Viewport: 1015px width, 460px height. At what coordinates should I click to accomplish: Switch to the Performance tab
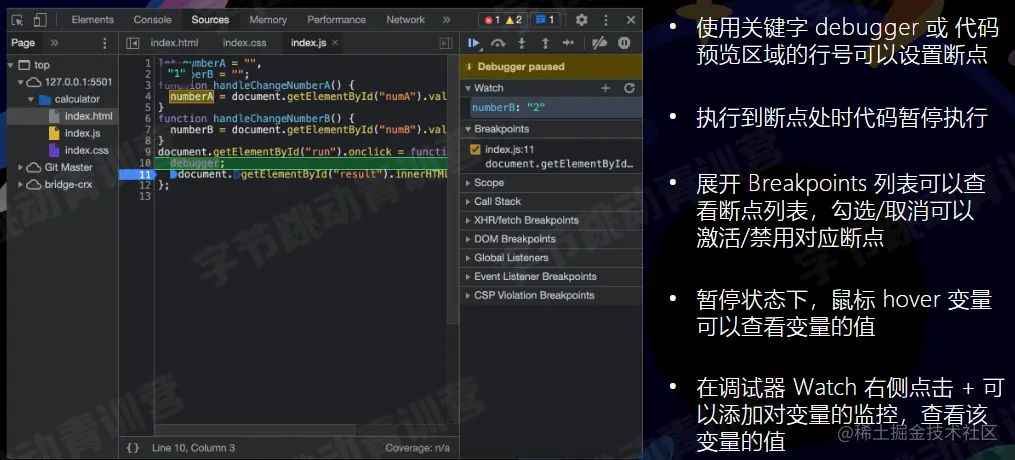click(x=337, y=20)
